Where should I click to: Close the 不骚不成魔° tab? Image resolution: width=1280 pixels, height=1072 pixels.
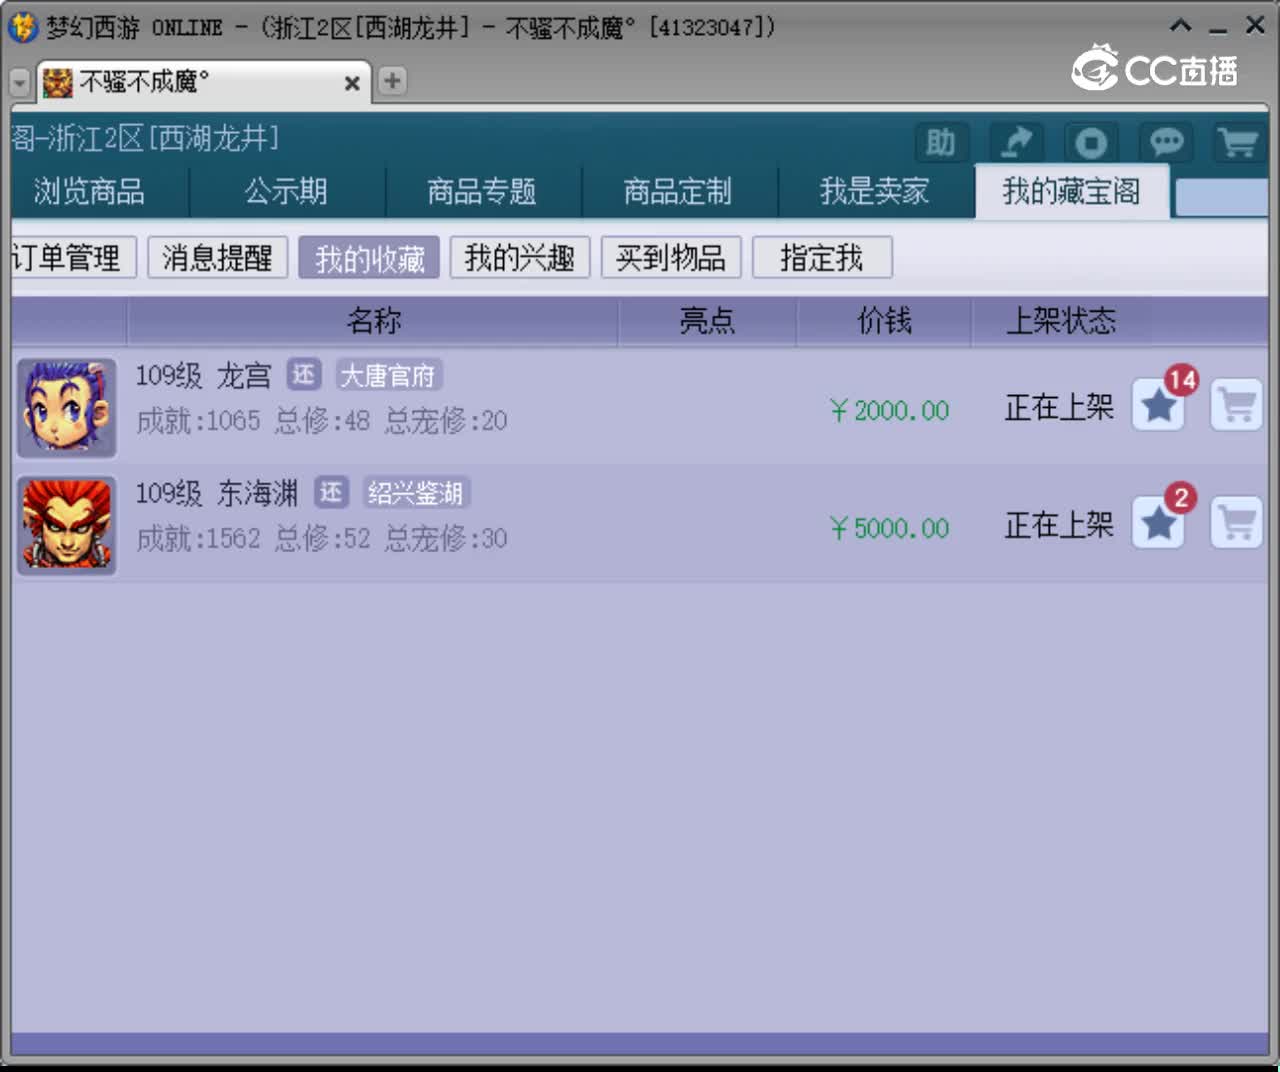point(352,84)
